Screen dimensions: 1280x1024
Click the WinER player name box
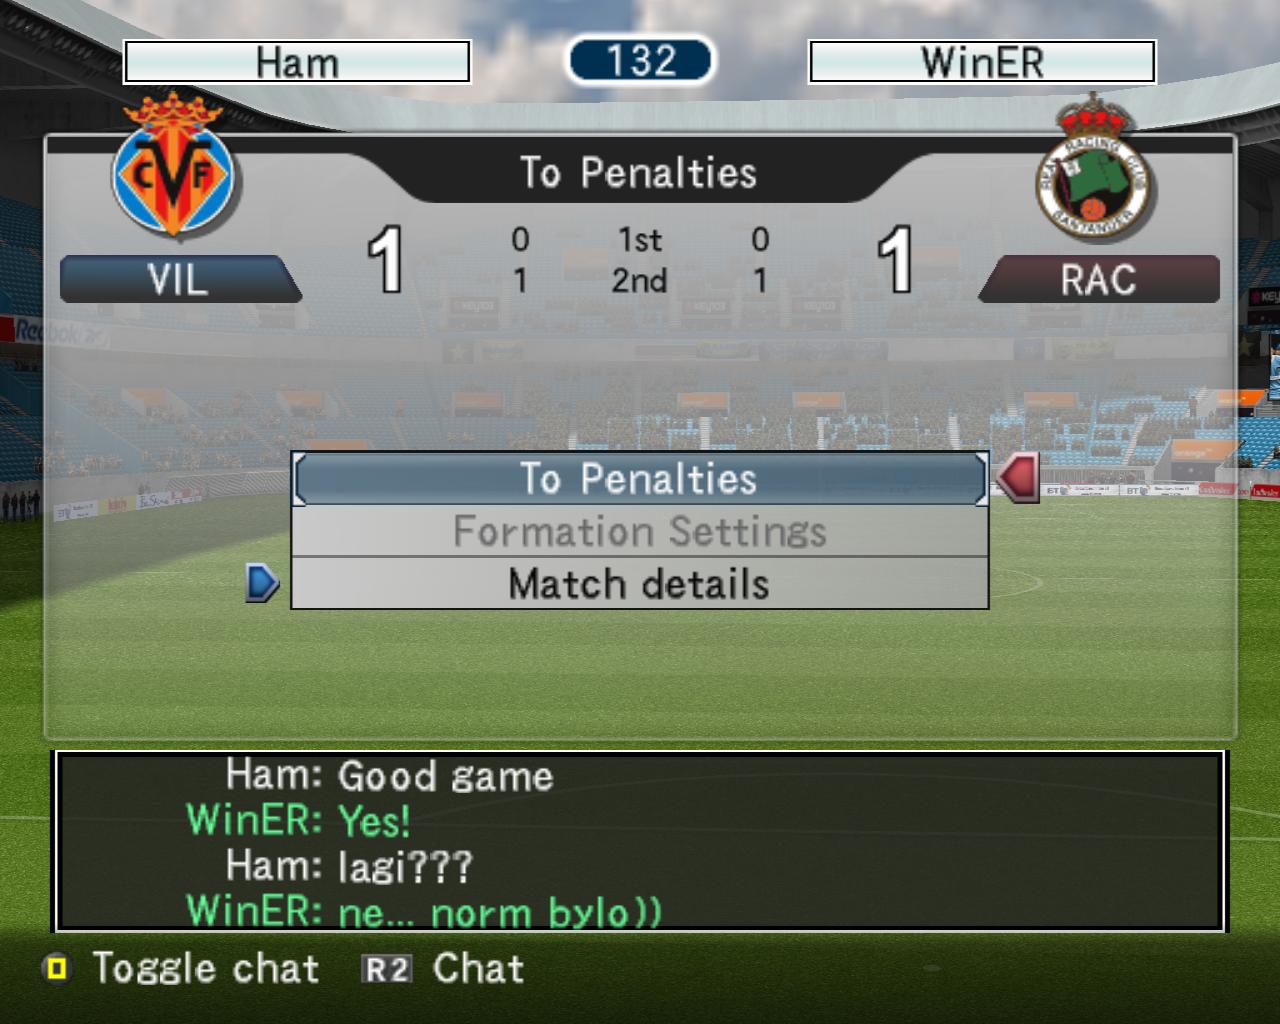(x=982, y=62)
